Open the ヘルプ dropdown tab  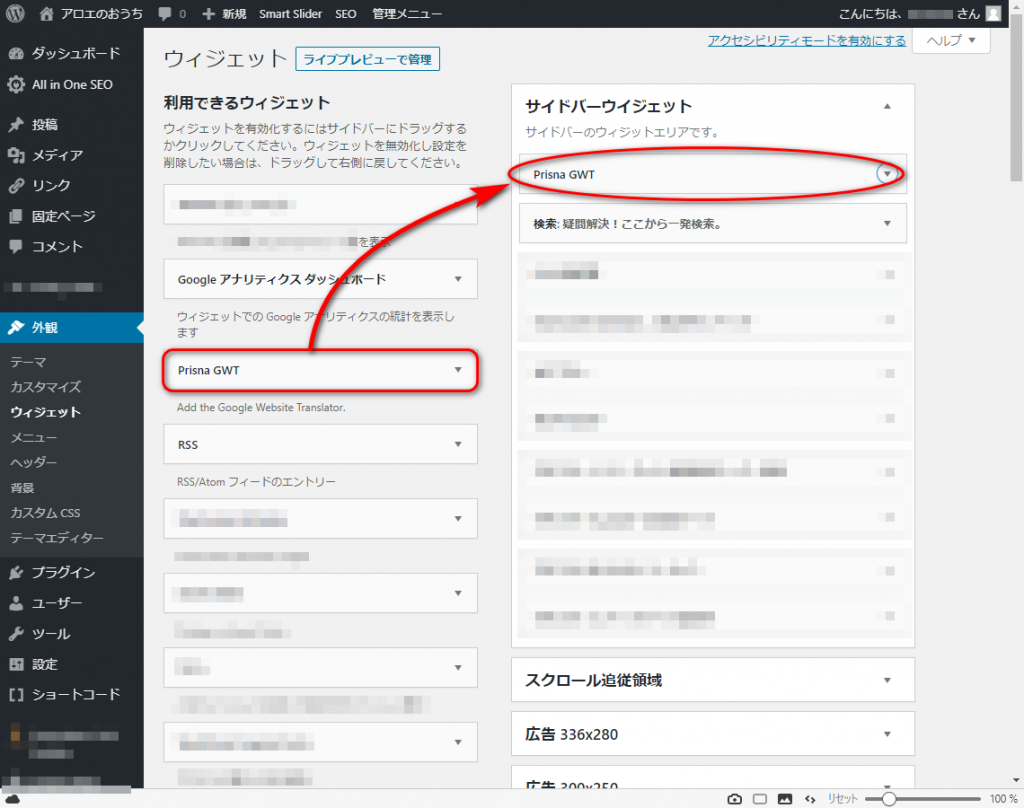[950, 41]
